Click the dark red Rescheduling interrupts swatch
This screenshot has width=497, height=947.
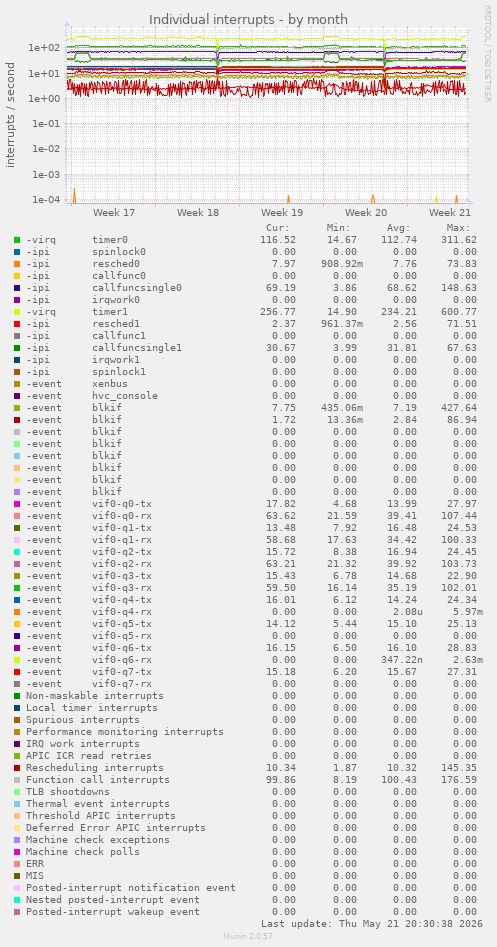17,768
